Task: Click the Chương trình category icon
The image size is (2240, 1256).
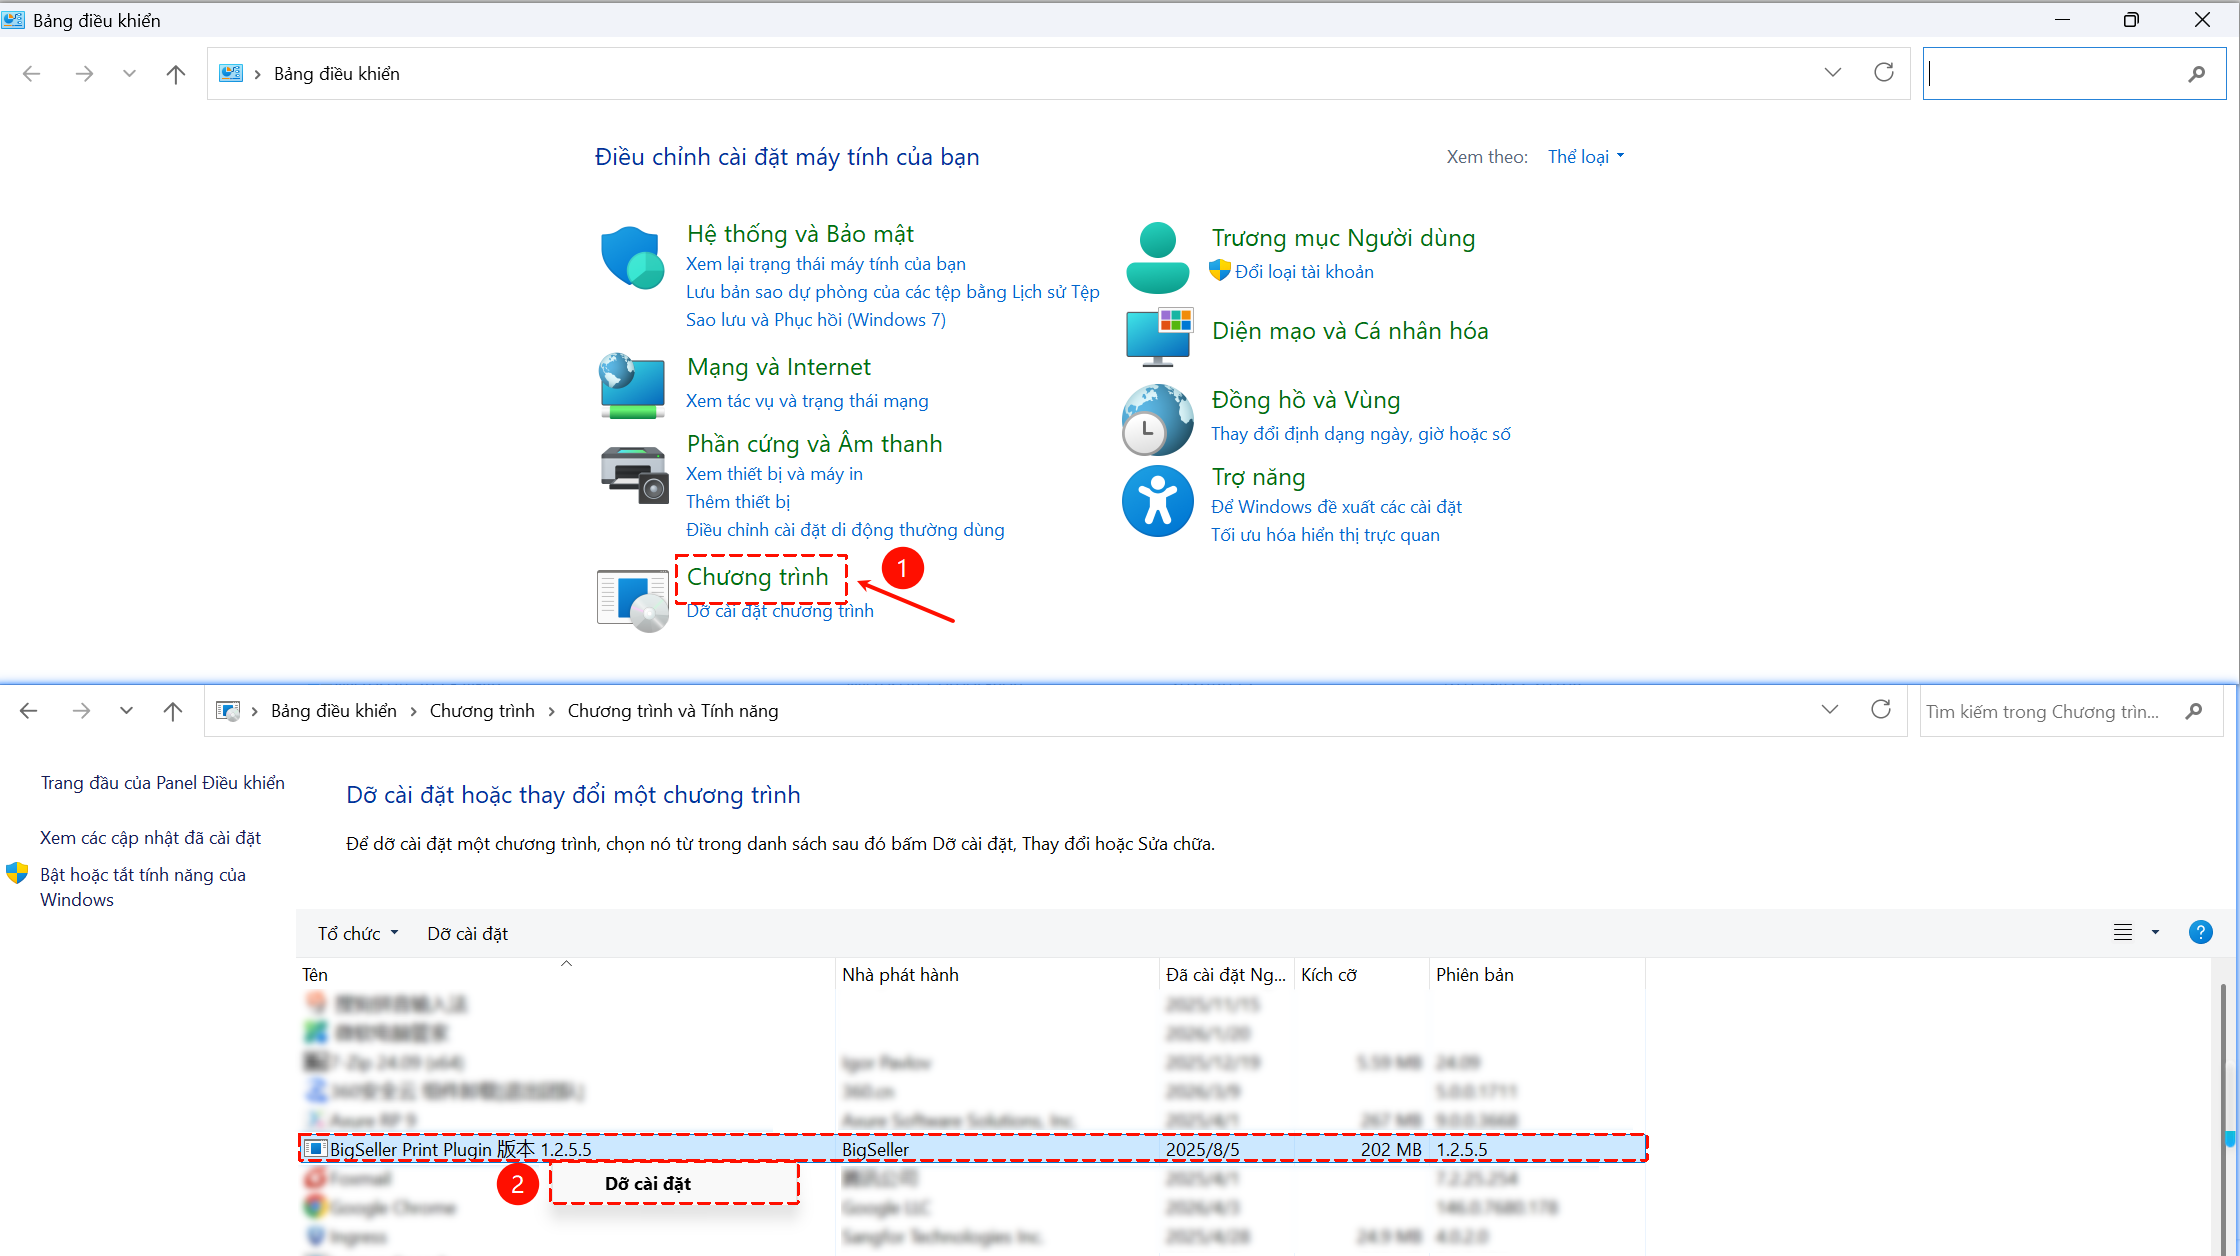Action: (x=632, y=600)
